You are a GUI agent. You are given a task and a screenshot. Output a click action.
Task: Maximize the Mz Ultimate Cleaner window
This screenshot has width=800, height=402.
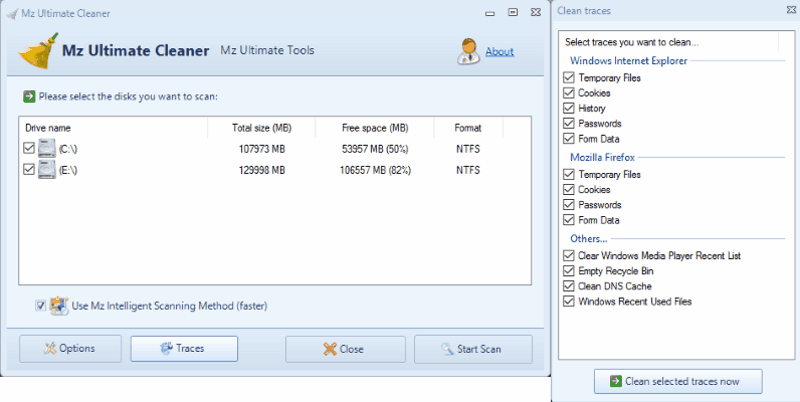(513, 12)
